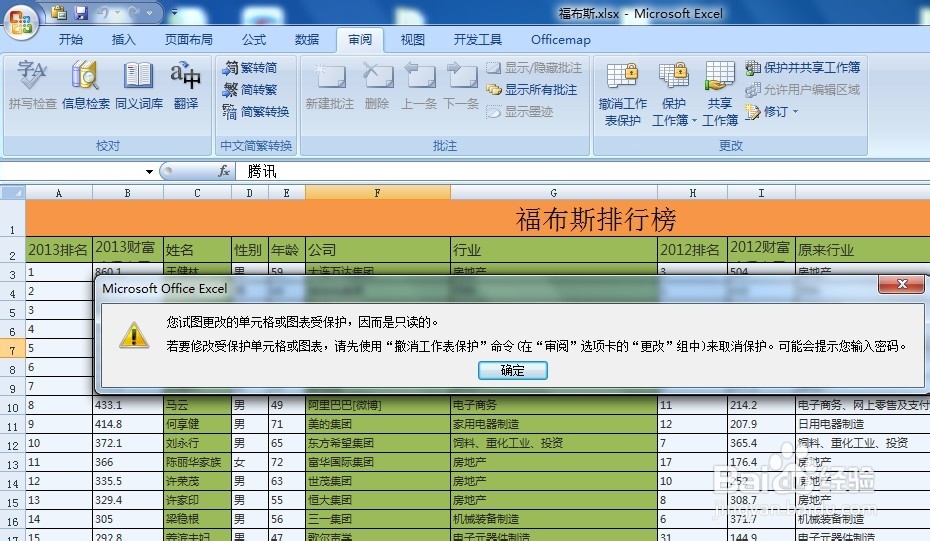Click the 福布斯排行榜 title cell
The height and width of the screenshot is (541, 930).
[x=595, y=219]
